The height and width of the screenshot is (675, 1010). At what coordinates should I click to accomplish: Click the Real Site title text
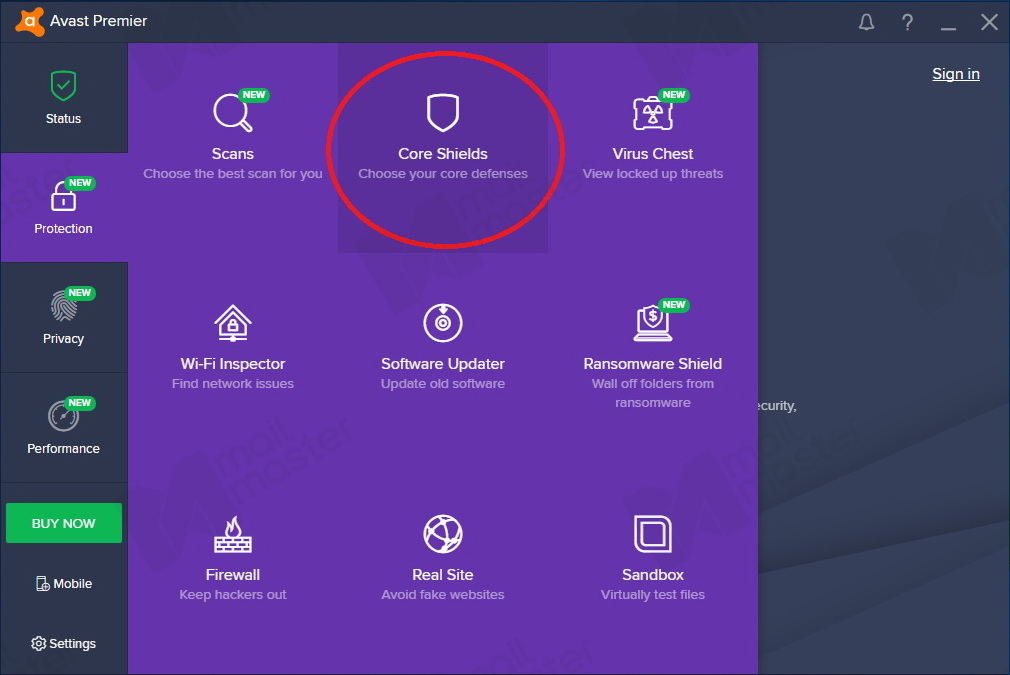tap(443, 575)
